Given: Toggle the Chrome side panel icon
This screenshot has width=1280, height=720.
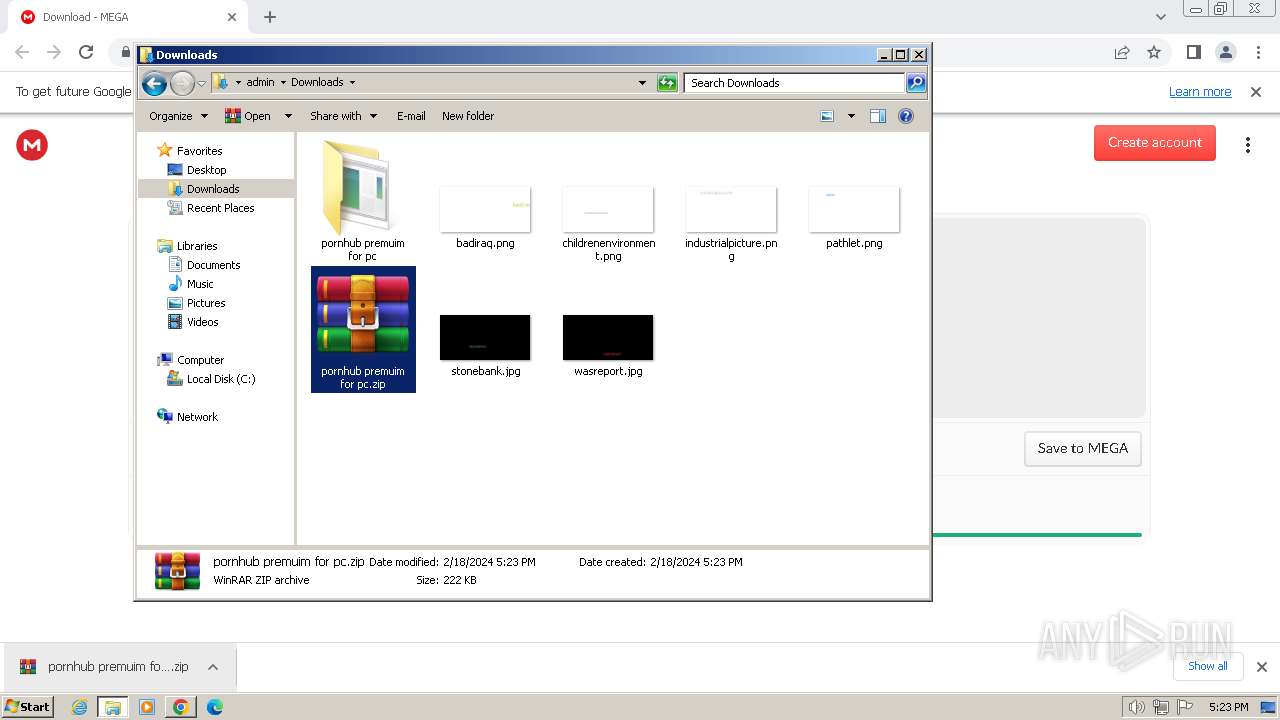Looking at the screenshot, I should [x=1193, y=52].
